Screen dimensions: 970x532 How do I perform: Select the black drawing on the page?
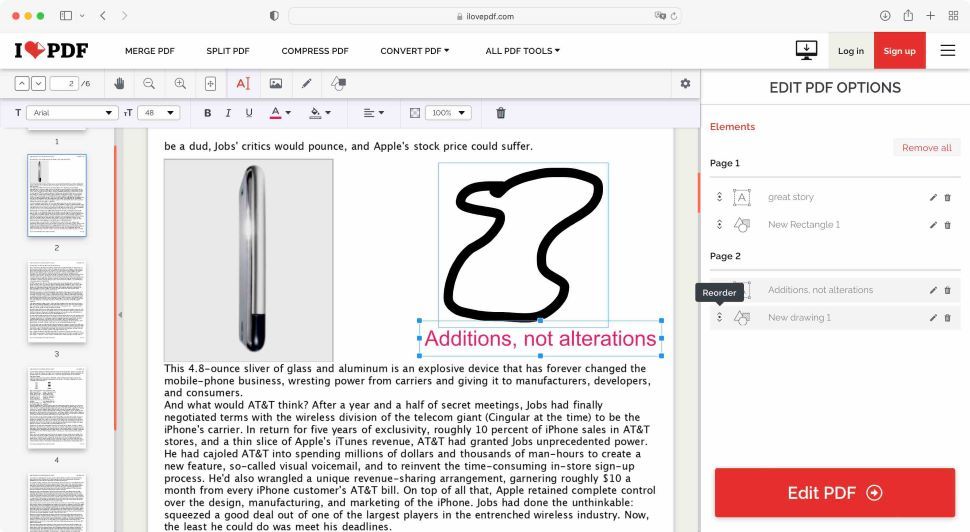tap(523, 244)
